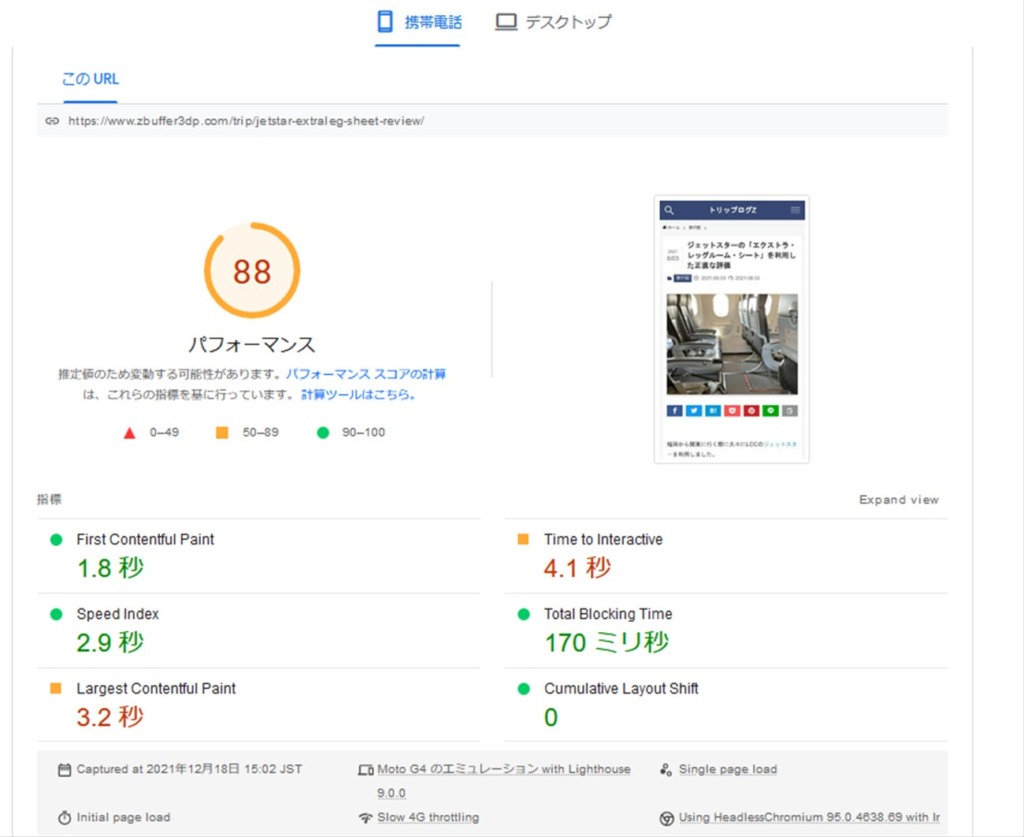Click the green dot beside Speed Index
The width and height of the screenshot is (1024, 837).
coord(56,614)
